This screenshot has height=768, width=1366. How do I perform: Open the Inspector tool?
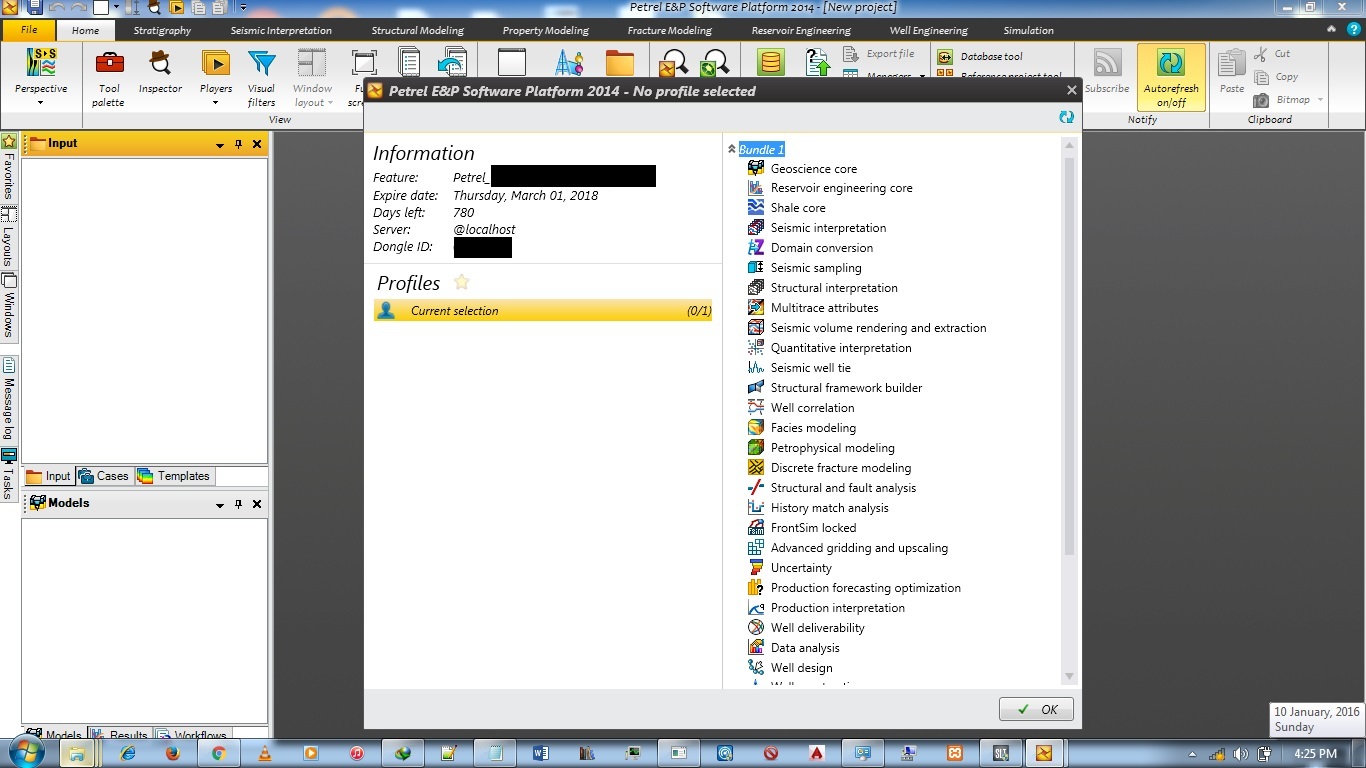point(160,74)
